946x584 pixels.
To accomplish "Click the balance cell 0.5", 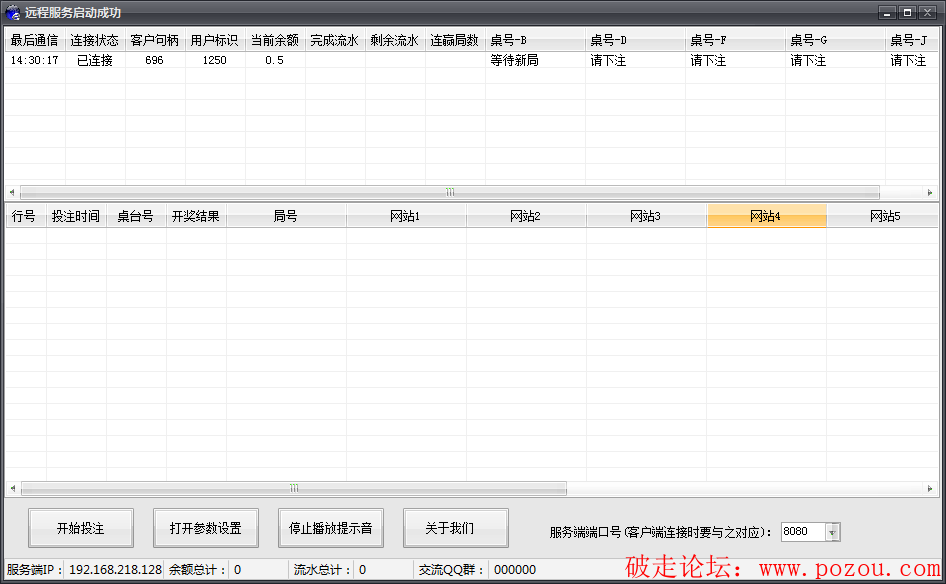I will click(275, 60).
